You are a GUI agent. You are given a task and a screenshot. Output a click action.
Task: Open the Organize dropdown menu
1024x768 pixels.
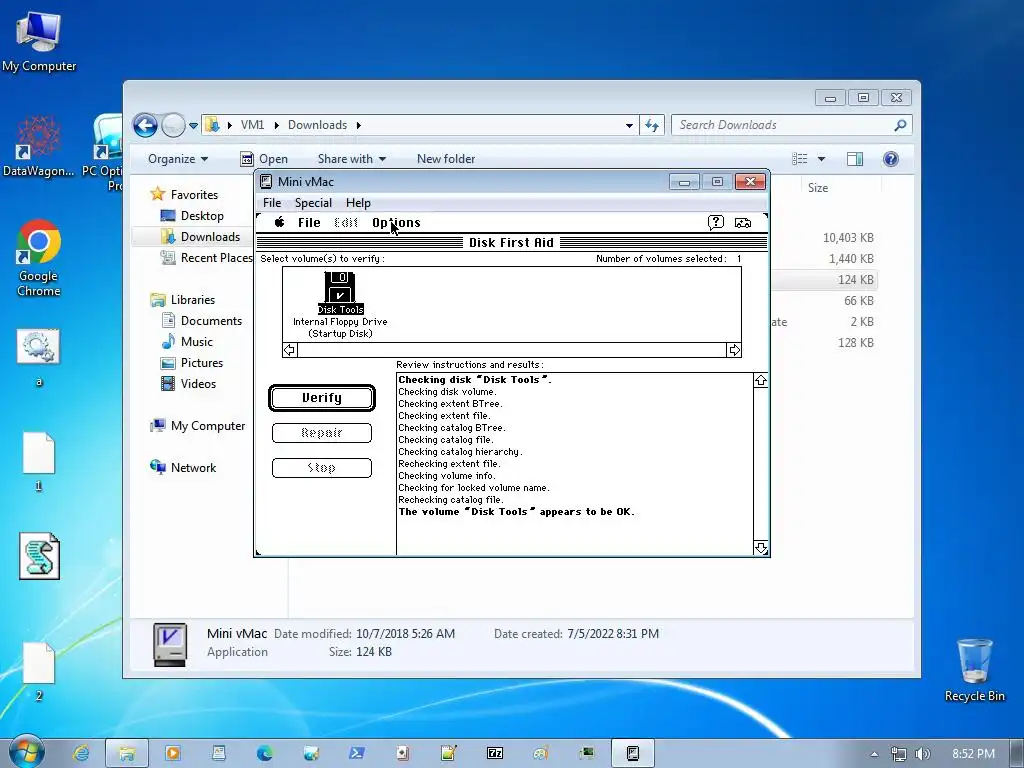(178, 159)
